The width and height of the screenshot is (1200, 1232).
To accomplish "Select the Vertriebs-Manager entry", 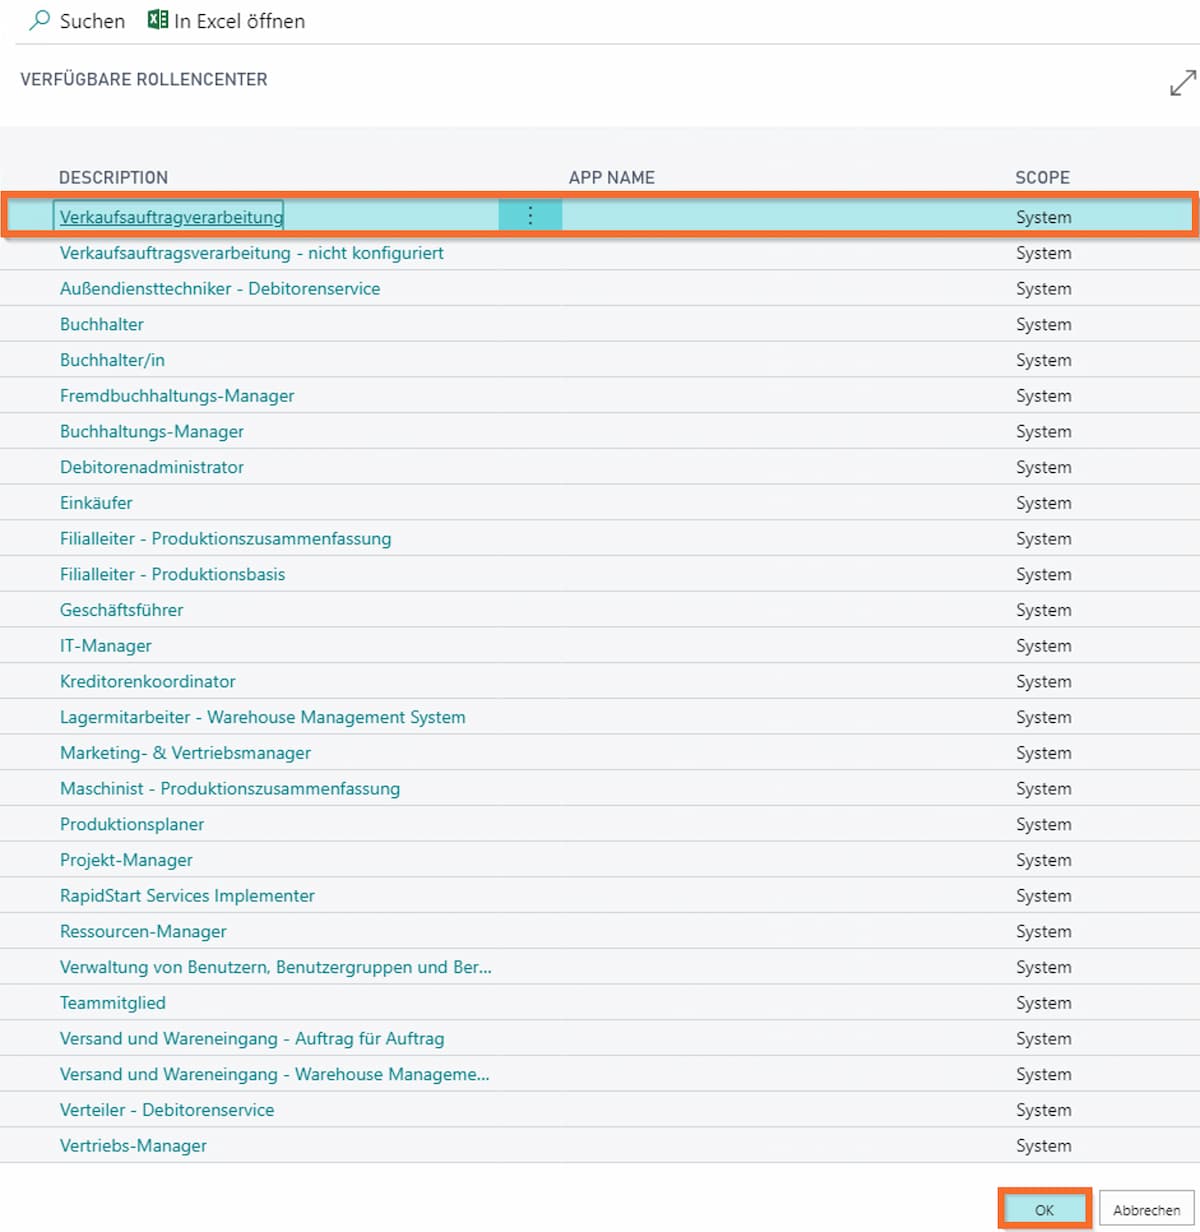I will [x=134, y=1146].
